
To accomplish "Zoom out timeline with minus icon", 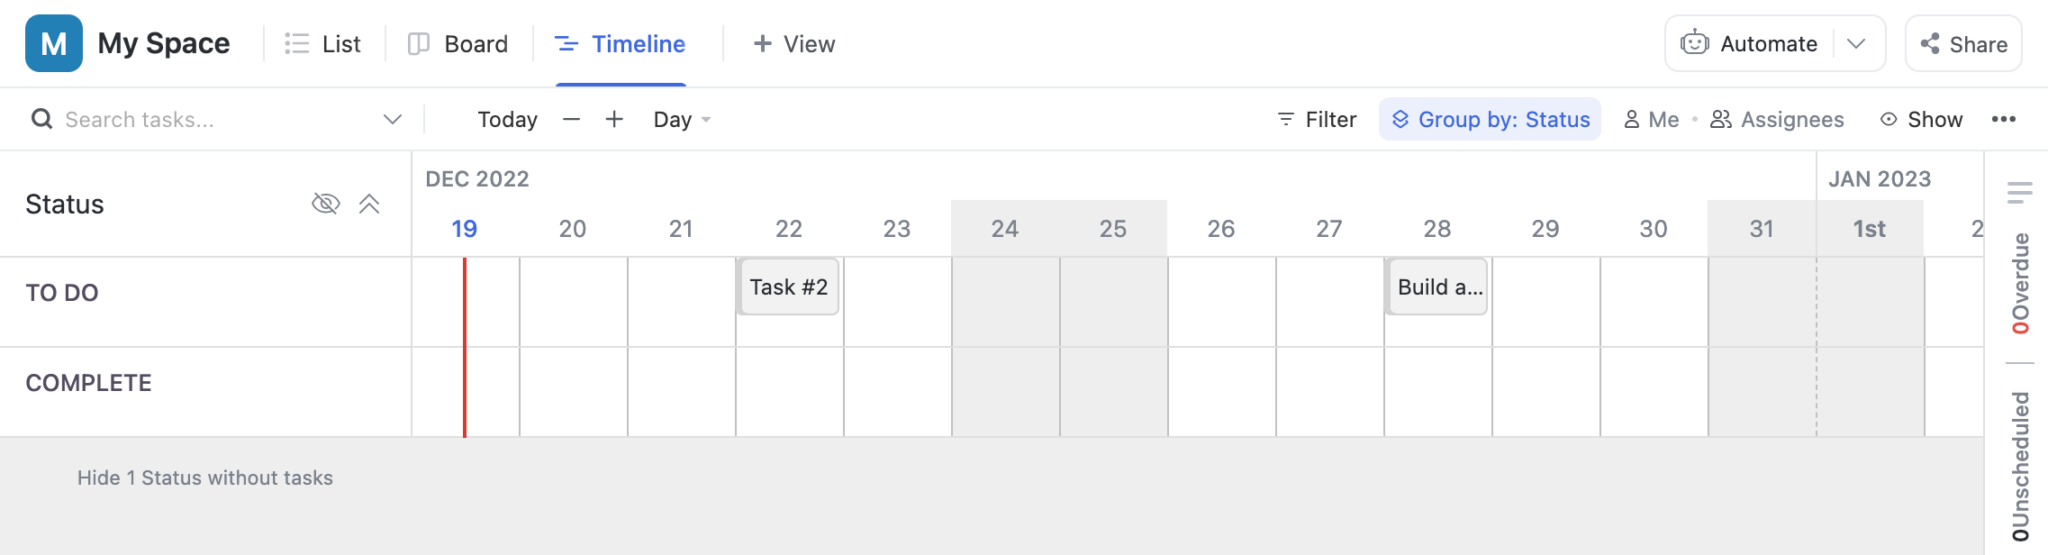I will [x=571, y=119].
